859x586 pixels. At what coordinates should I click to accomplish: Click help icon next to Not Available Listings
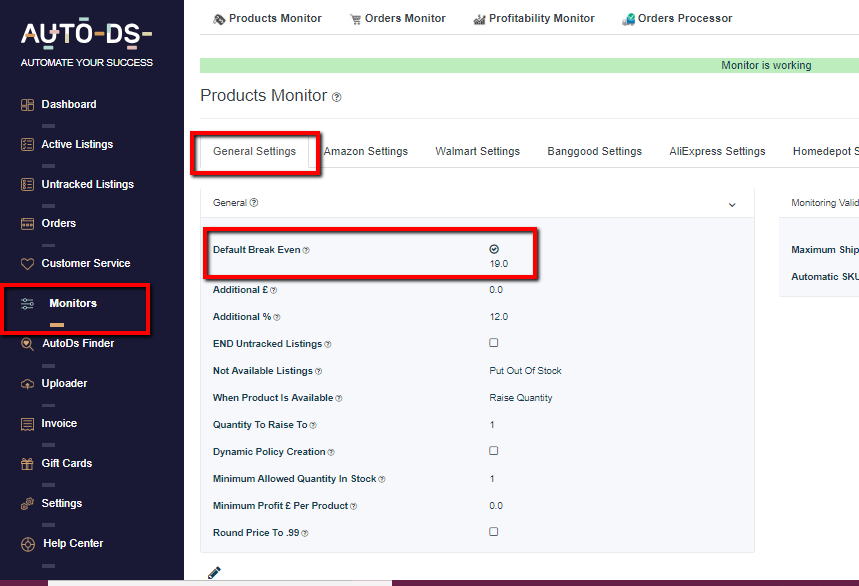318,371
